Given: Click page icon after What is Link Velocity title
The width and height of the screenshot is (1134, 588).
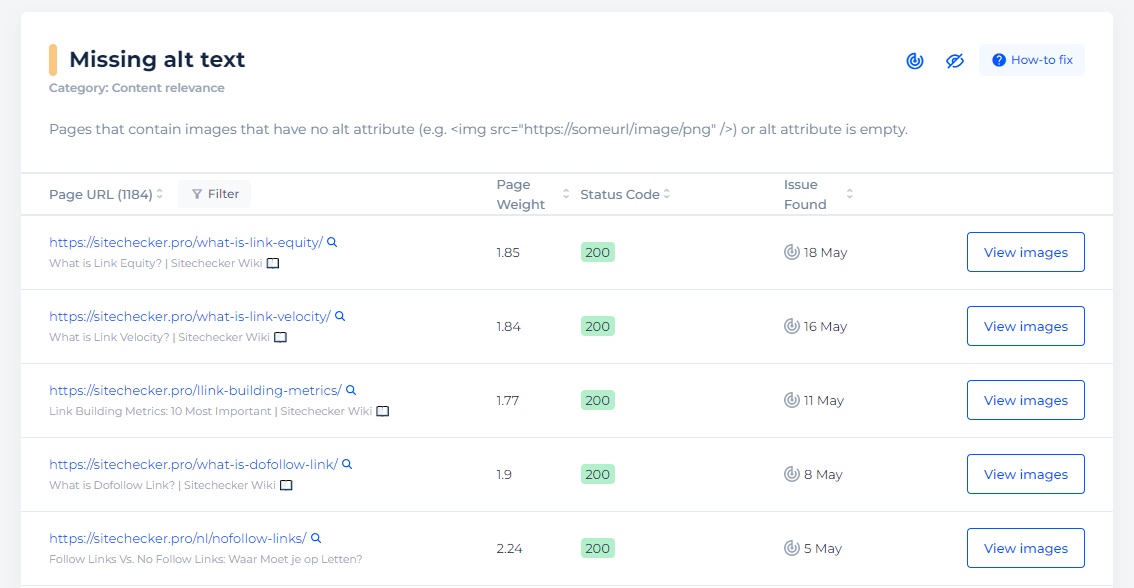Looking at the screenshot, I should 281,337.
